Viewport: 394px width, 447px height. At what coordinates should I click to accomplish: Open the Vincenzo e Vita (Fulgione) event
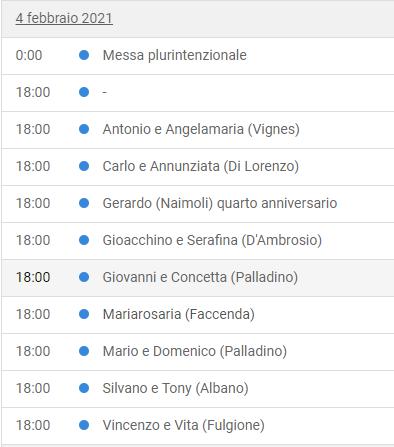pos(184,425)
